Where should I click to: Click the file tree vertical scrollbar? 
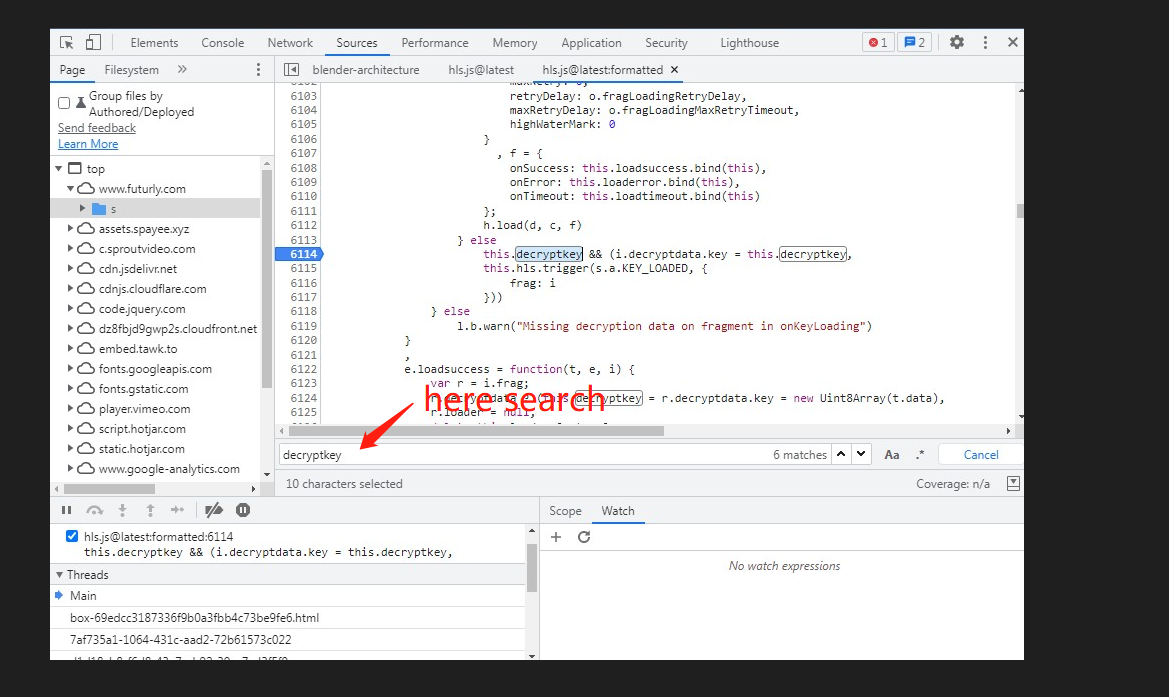coord(267,280)
